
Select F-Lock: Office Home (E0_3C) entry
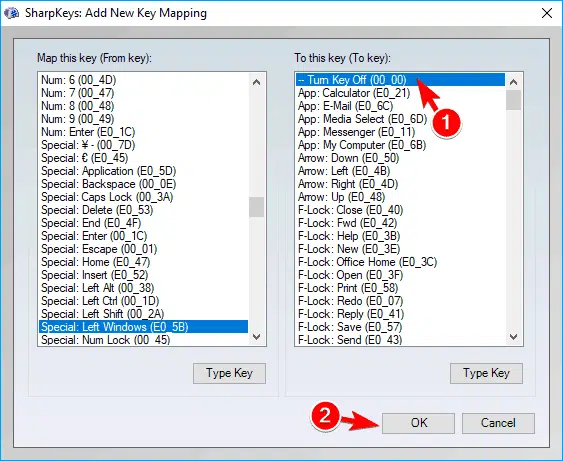click(400, 262)
